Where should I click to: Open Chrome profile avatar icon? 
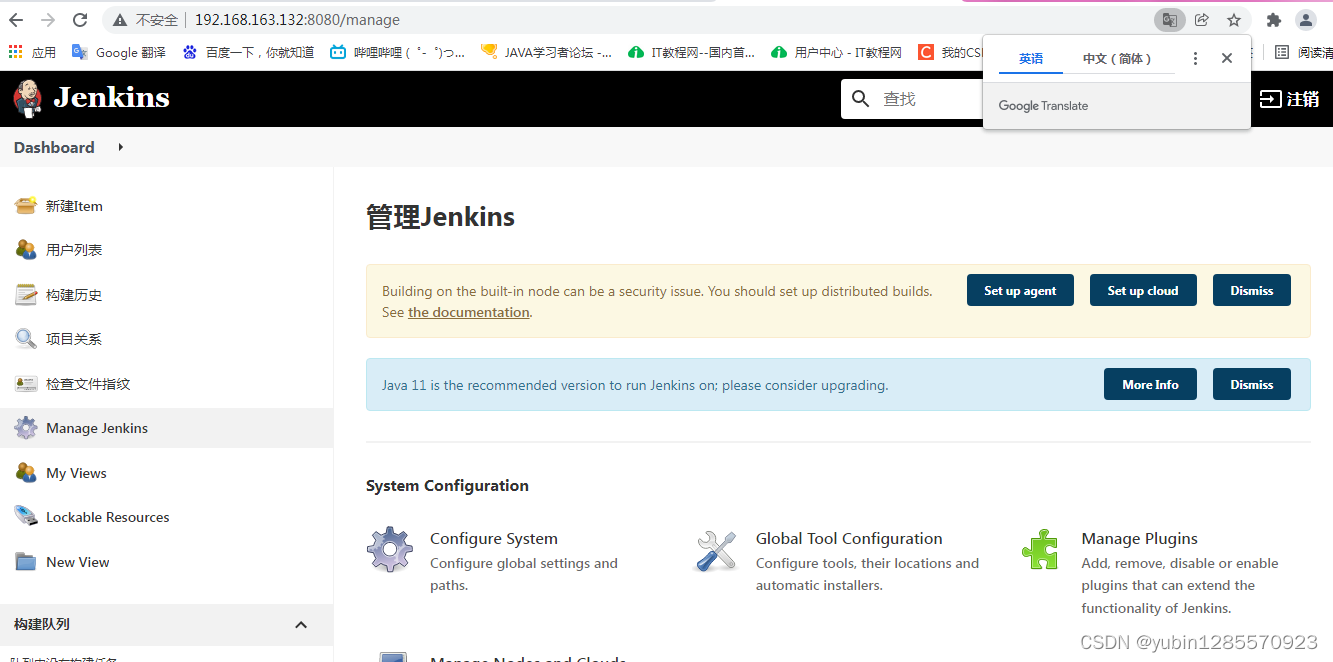click(x=1306, y=20)
